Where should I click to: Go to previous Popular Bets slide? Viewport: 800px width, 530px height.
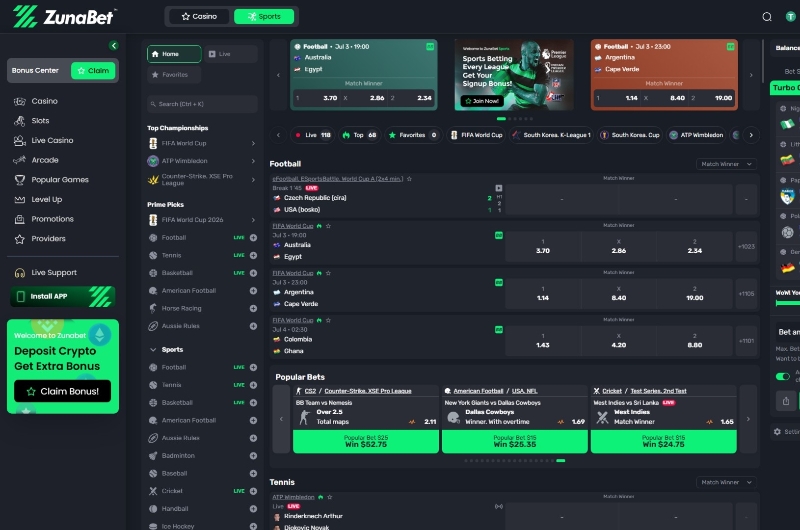pyautogui.click(x=281, y=419)
